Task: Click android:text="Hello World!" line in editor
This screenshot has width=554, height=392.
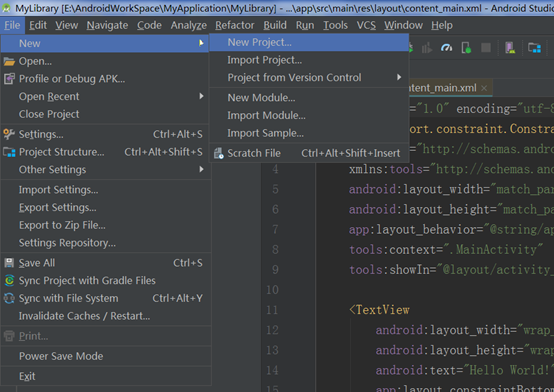Action: [x=464, y=370]
